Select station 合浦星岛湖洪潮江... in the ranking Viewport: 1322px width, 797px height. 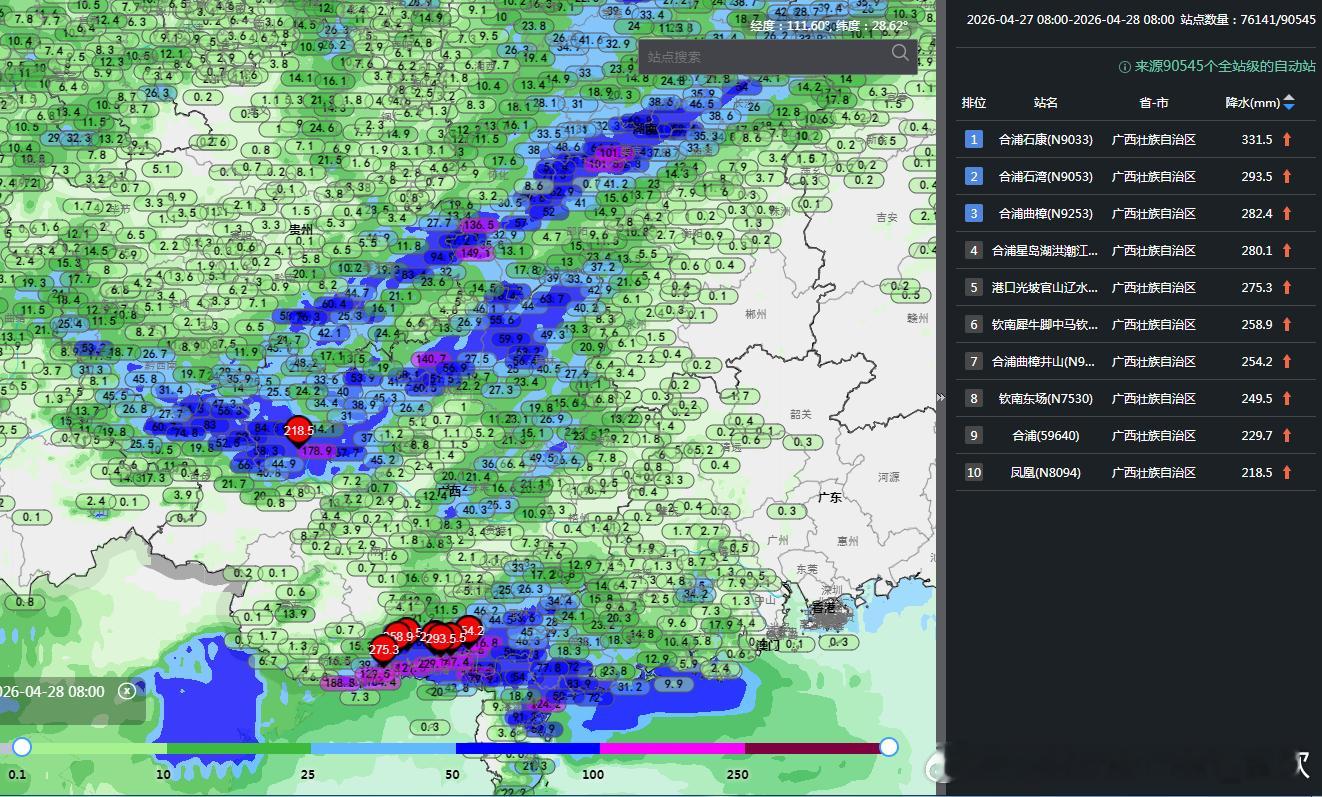click(1046, 251)
